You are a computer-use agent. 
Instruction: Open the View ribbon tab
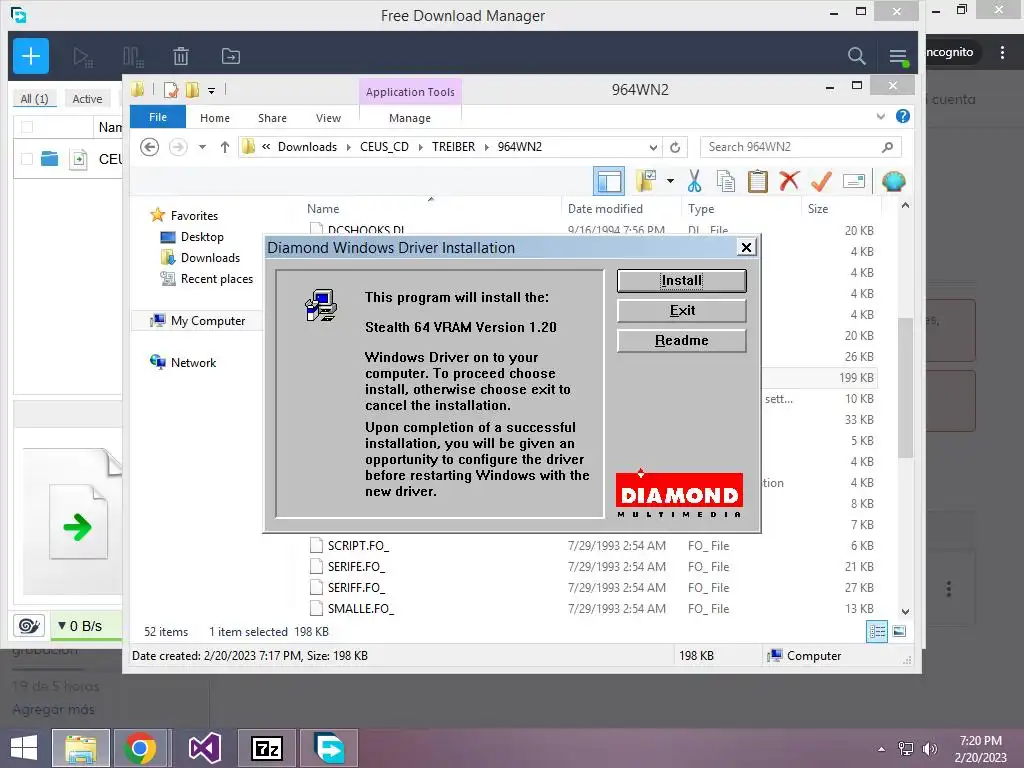[328, 118]
